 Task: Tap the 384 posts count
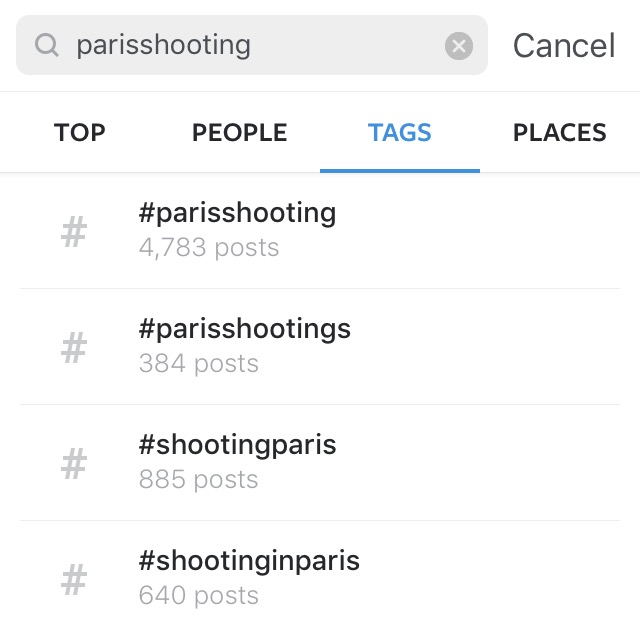(199, 363)
